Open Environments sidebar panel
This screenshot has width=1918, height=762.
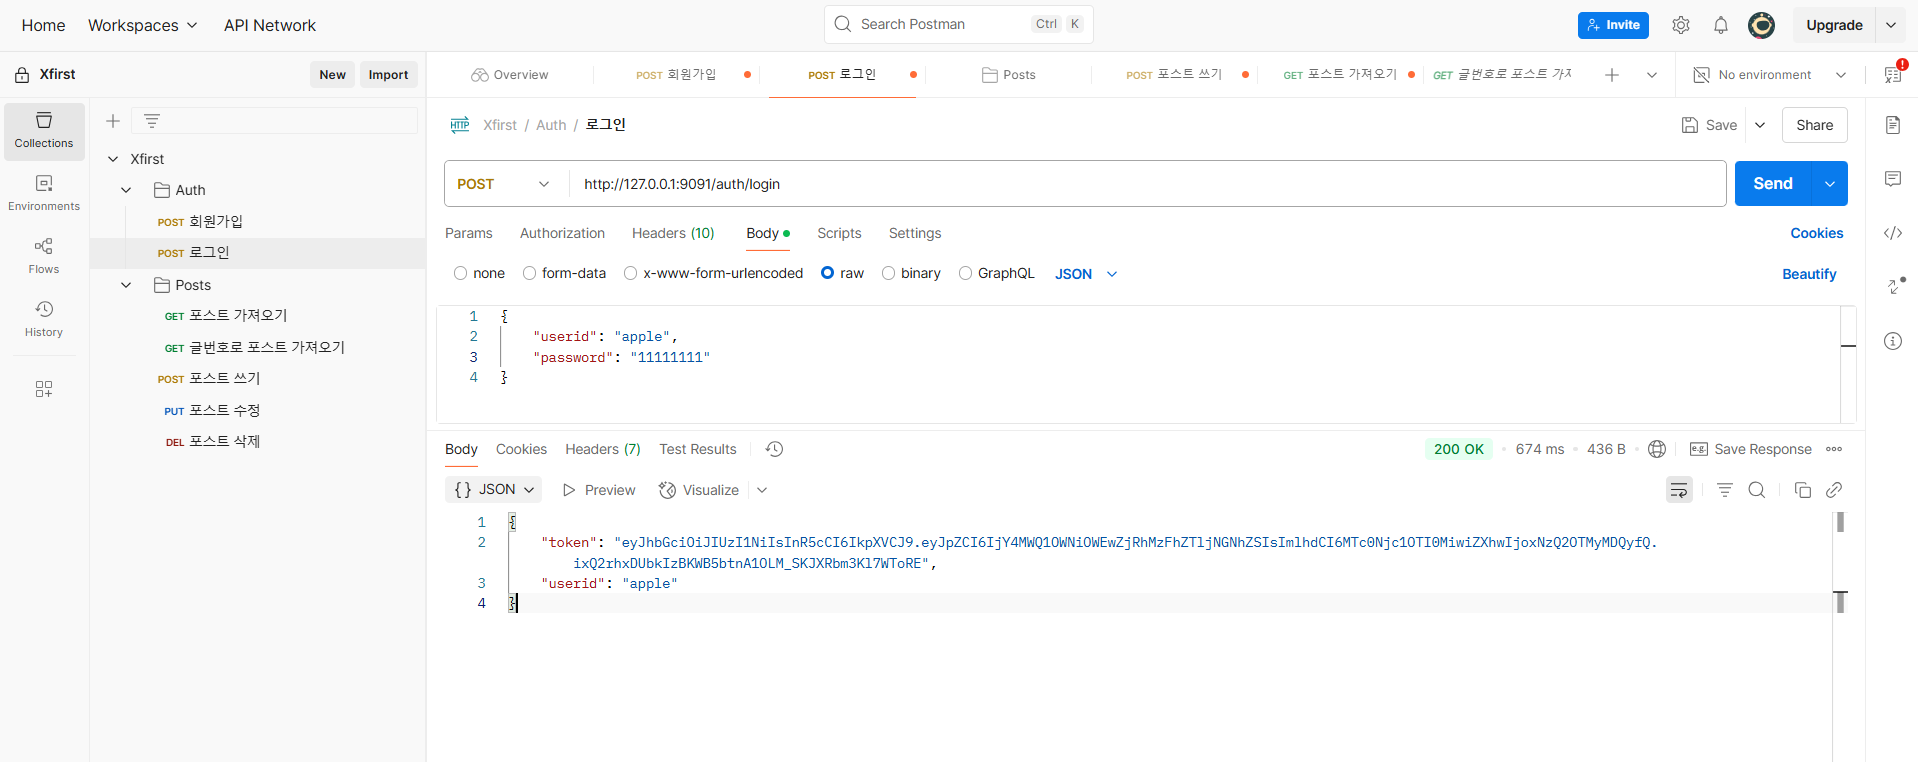44,194
